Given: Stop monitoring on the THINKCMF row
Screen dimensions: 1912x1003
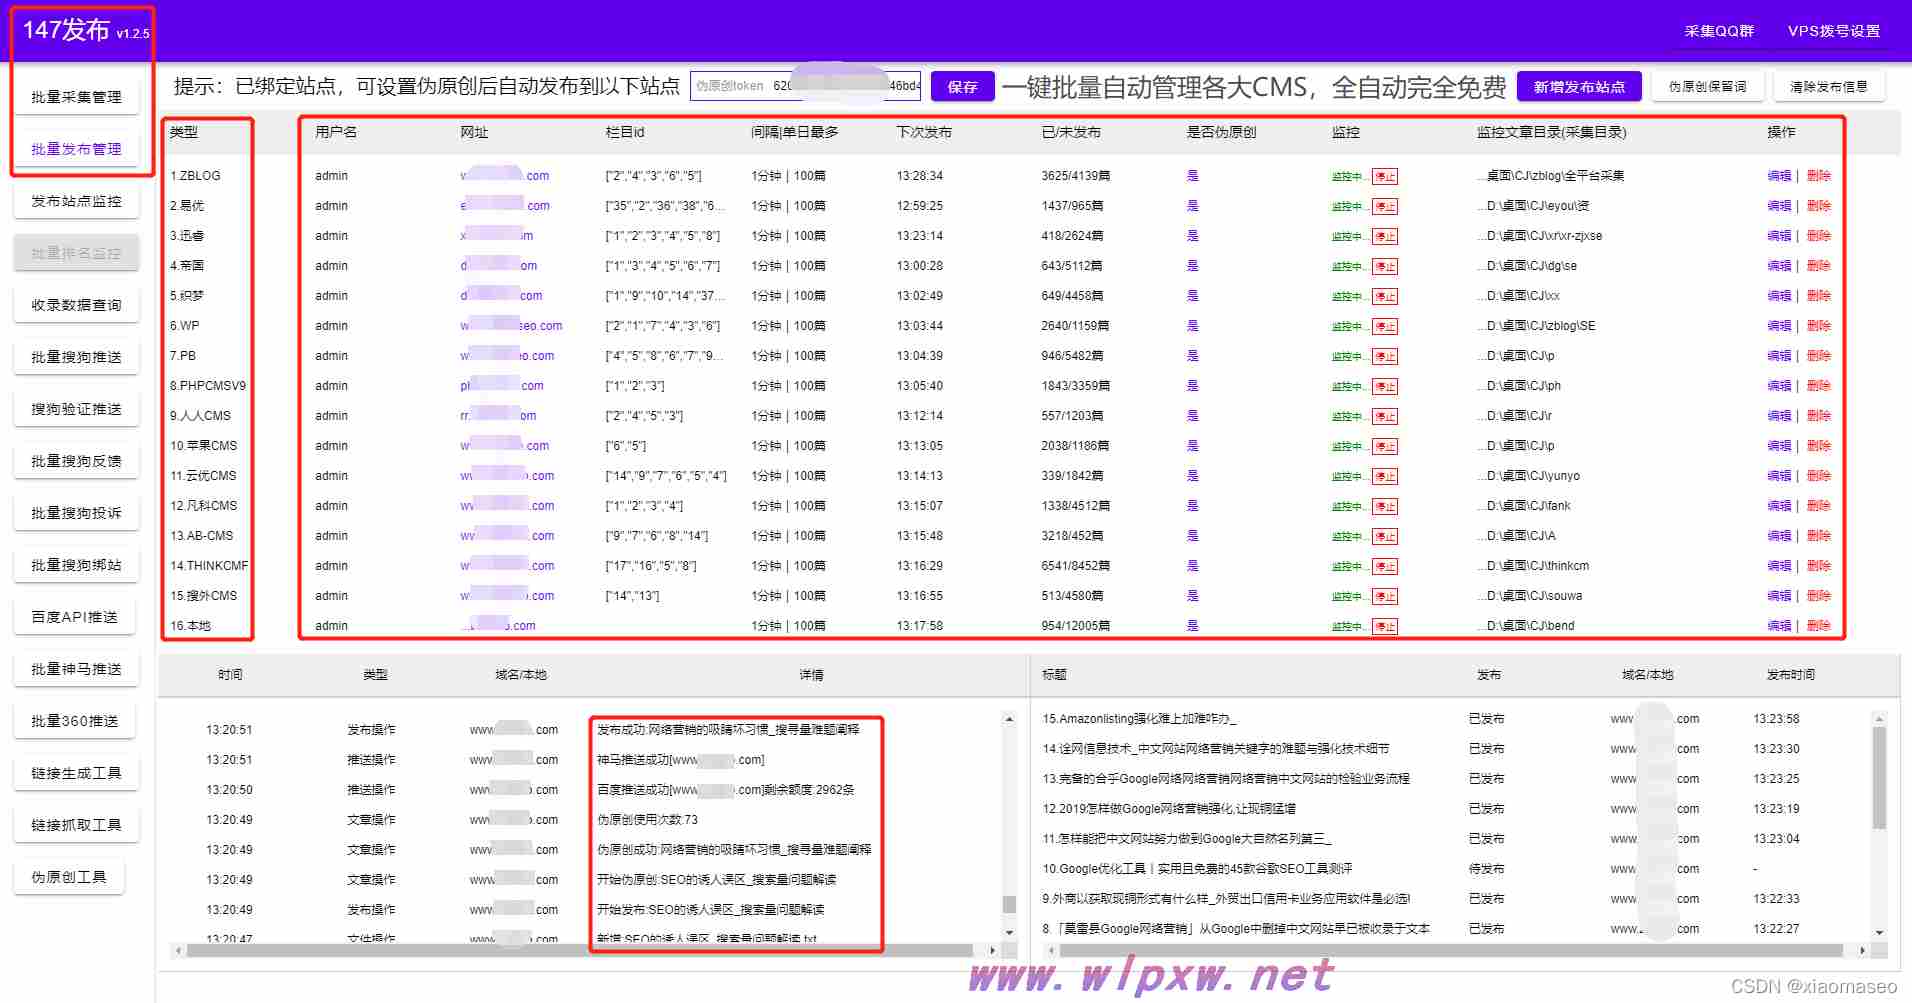Looking at the screenshot, I should coord(1384,566).
